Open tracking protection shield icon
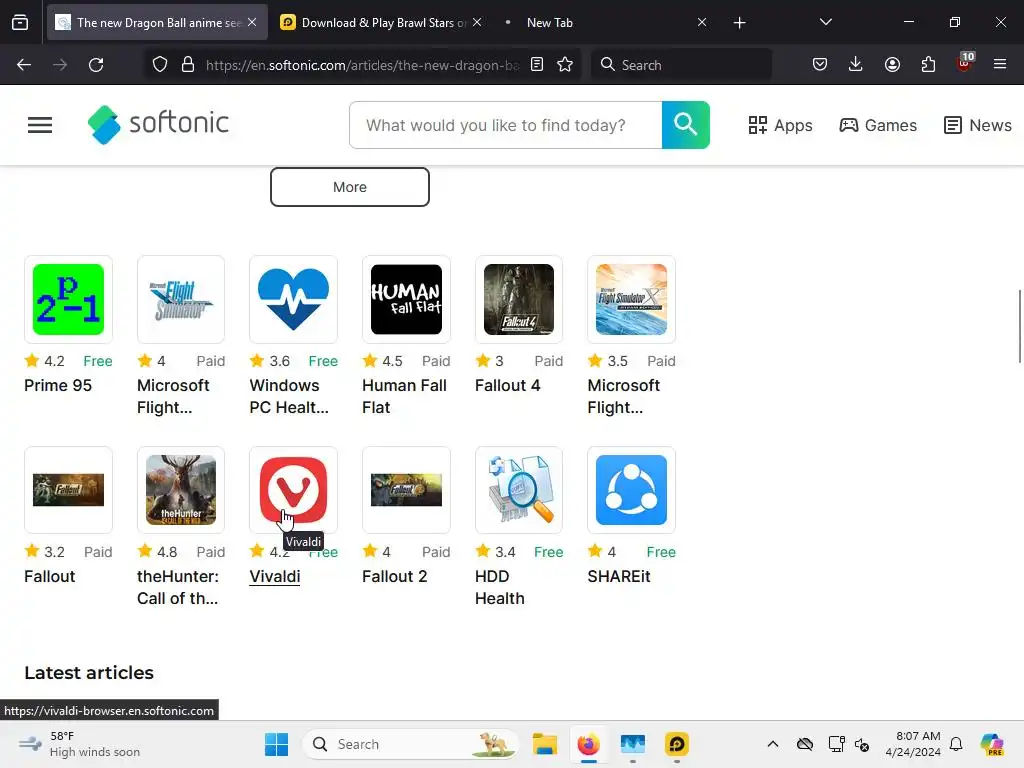This screenshot has width=1024, height=768. click(x=160, y=65)
